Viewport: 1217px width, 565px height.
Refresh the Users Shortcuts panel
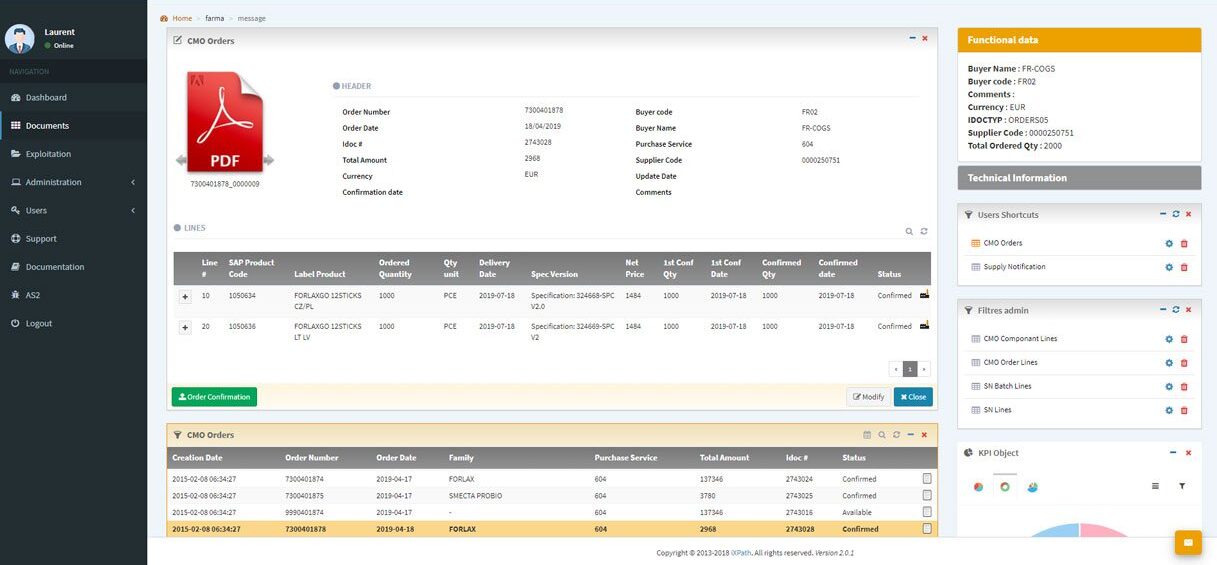(1175, 214)
